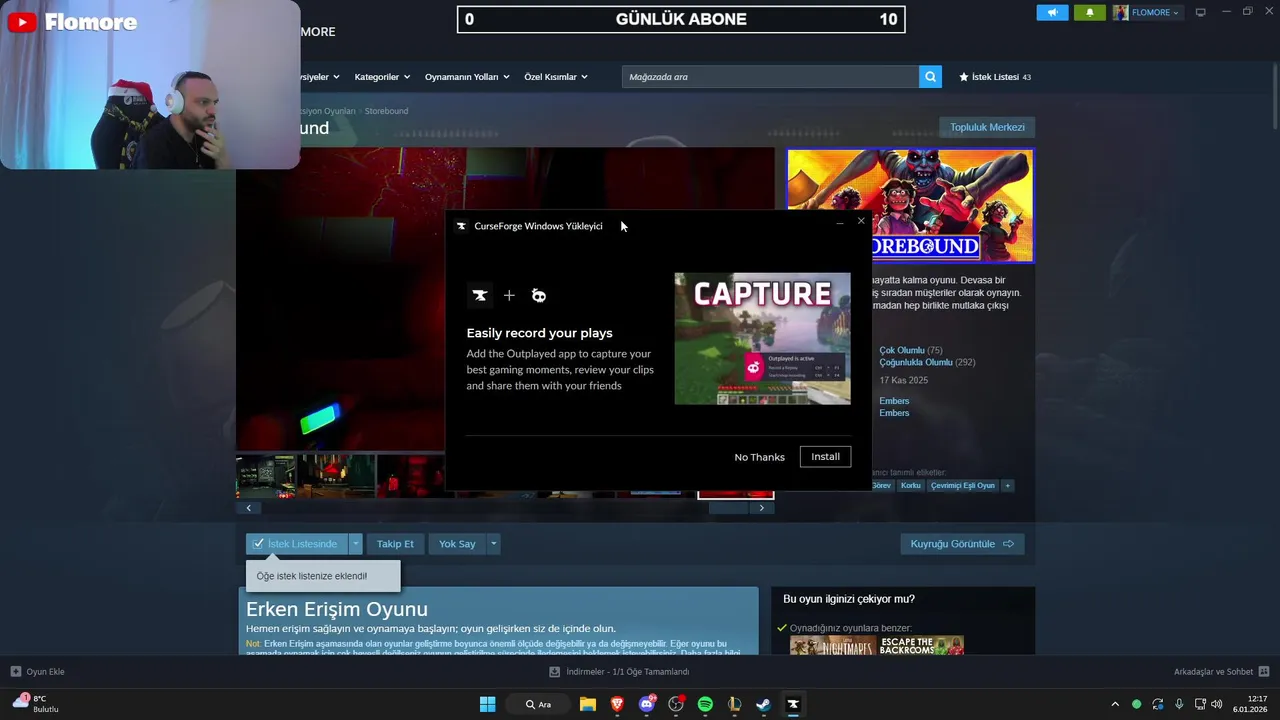Open Steam announcements megaphone icon
This screenshot has width=1280, height=720.
[1052, 12]
